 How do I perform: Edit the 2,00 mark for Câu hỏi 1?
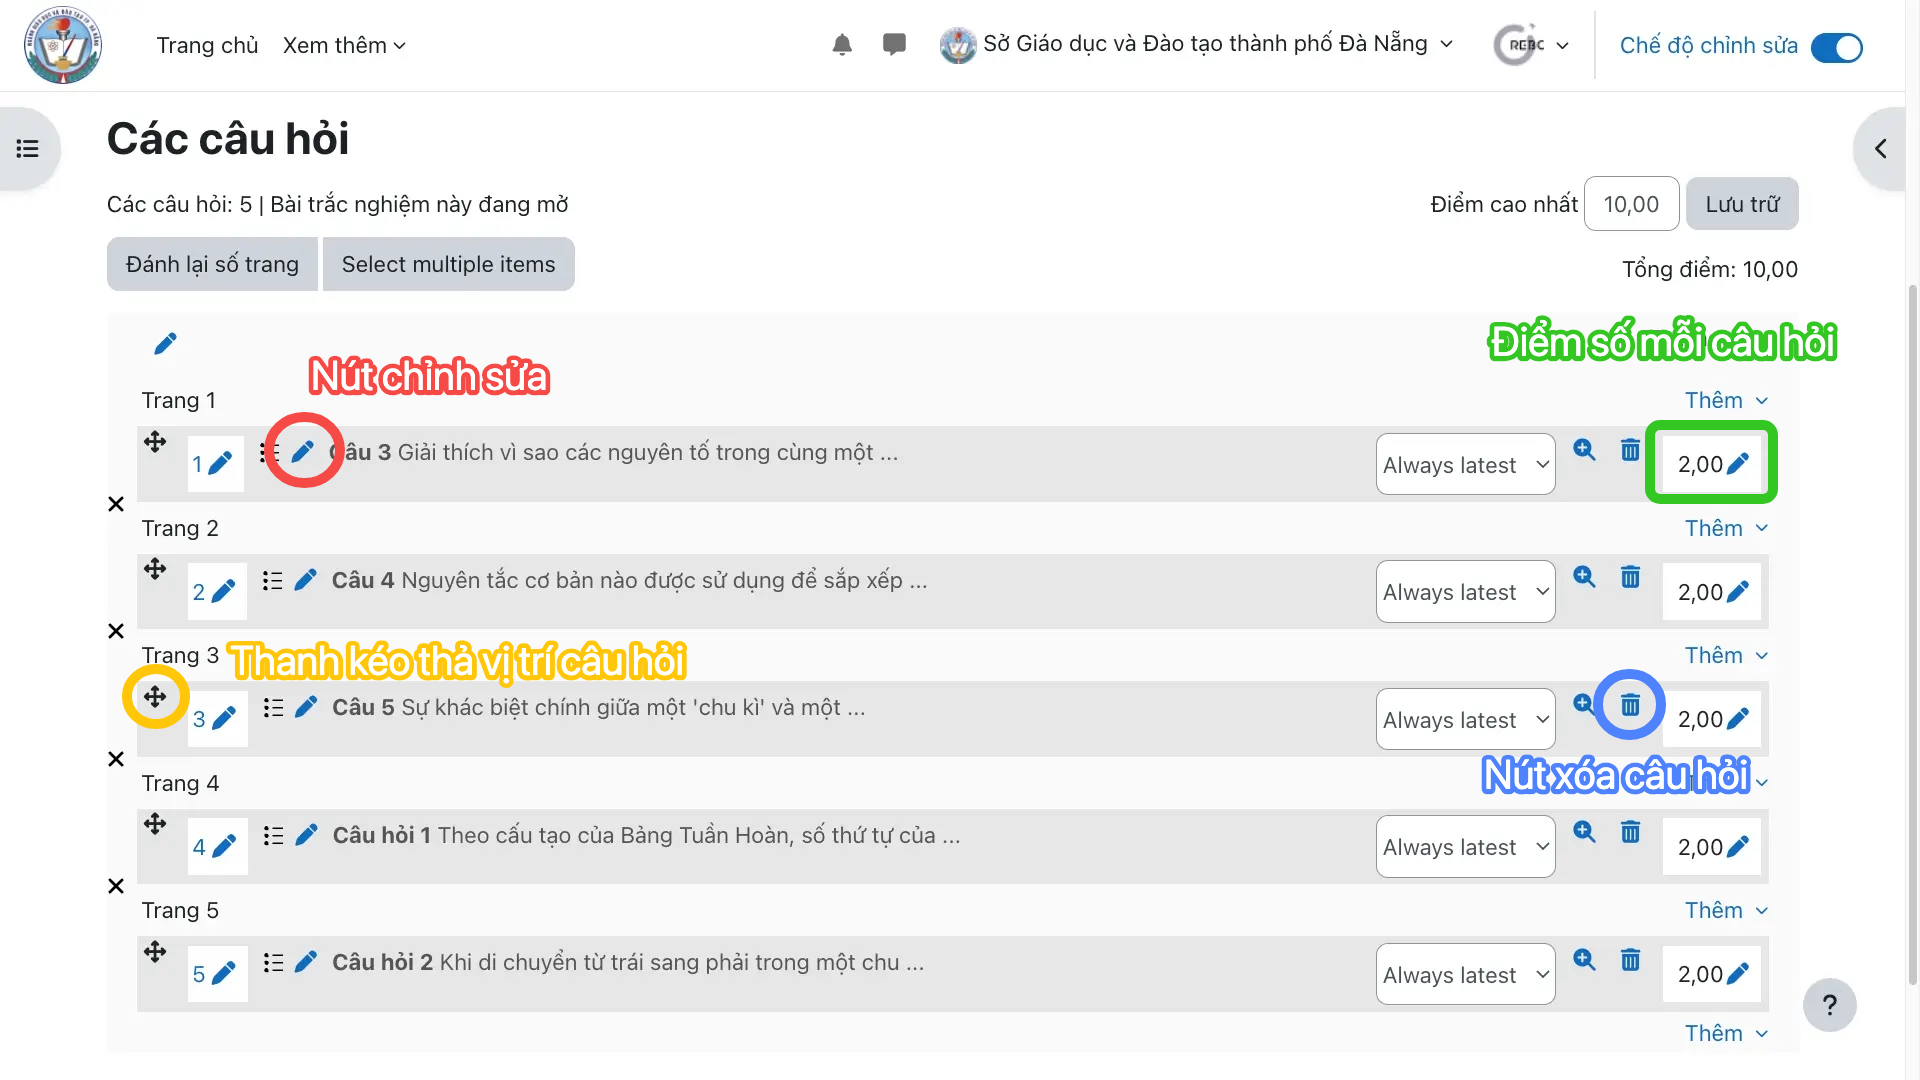(x=1738, y=847)
